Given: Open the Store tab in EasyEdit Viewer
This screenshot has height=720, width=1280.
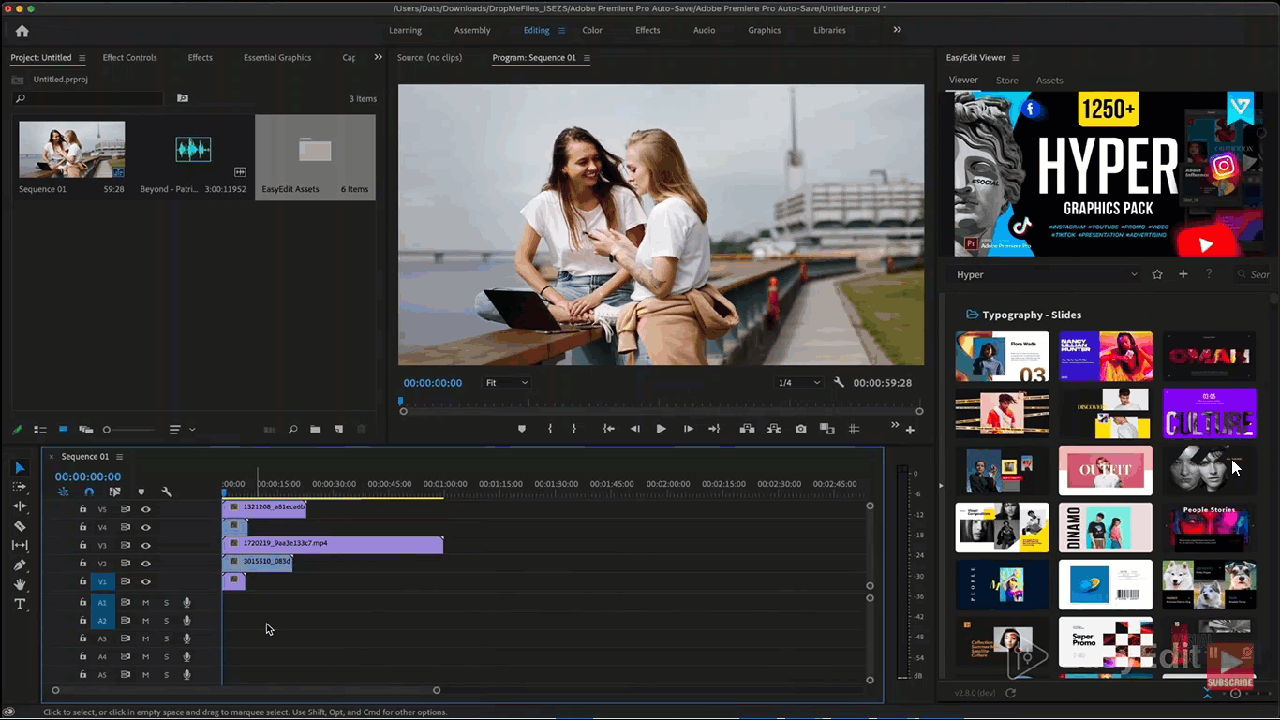Looking at the screenshot, I should pos(1007,80).
